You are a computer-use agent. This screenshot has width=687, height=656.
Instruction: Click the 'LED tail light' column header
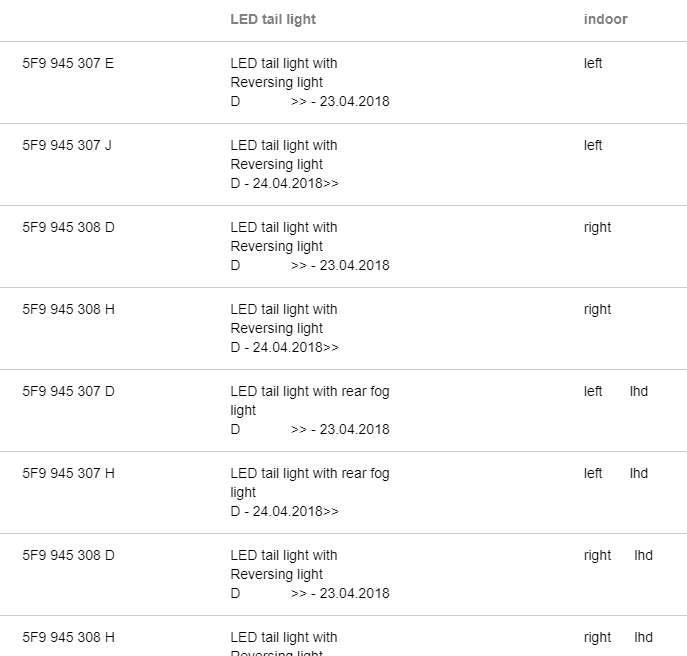[x=273, y=19]
